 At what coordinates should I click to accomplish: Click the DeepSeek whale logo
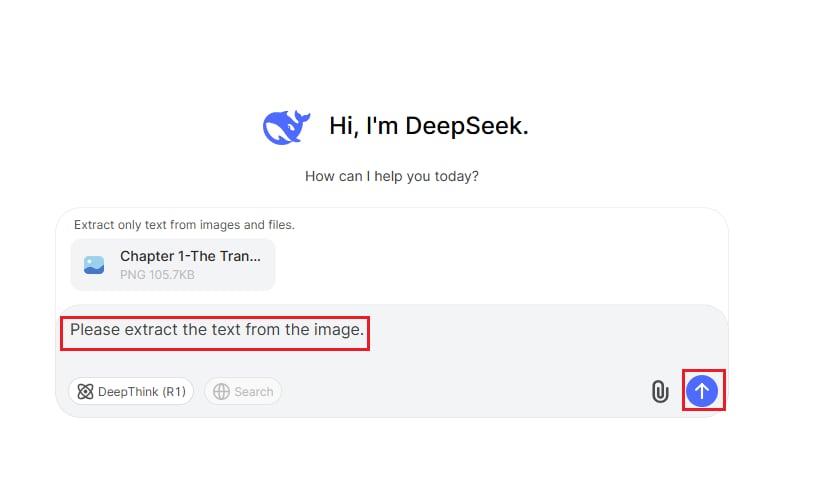coord(286,127)
